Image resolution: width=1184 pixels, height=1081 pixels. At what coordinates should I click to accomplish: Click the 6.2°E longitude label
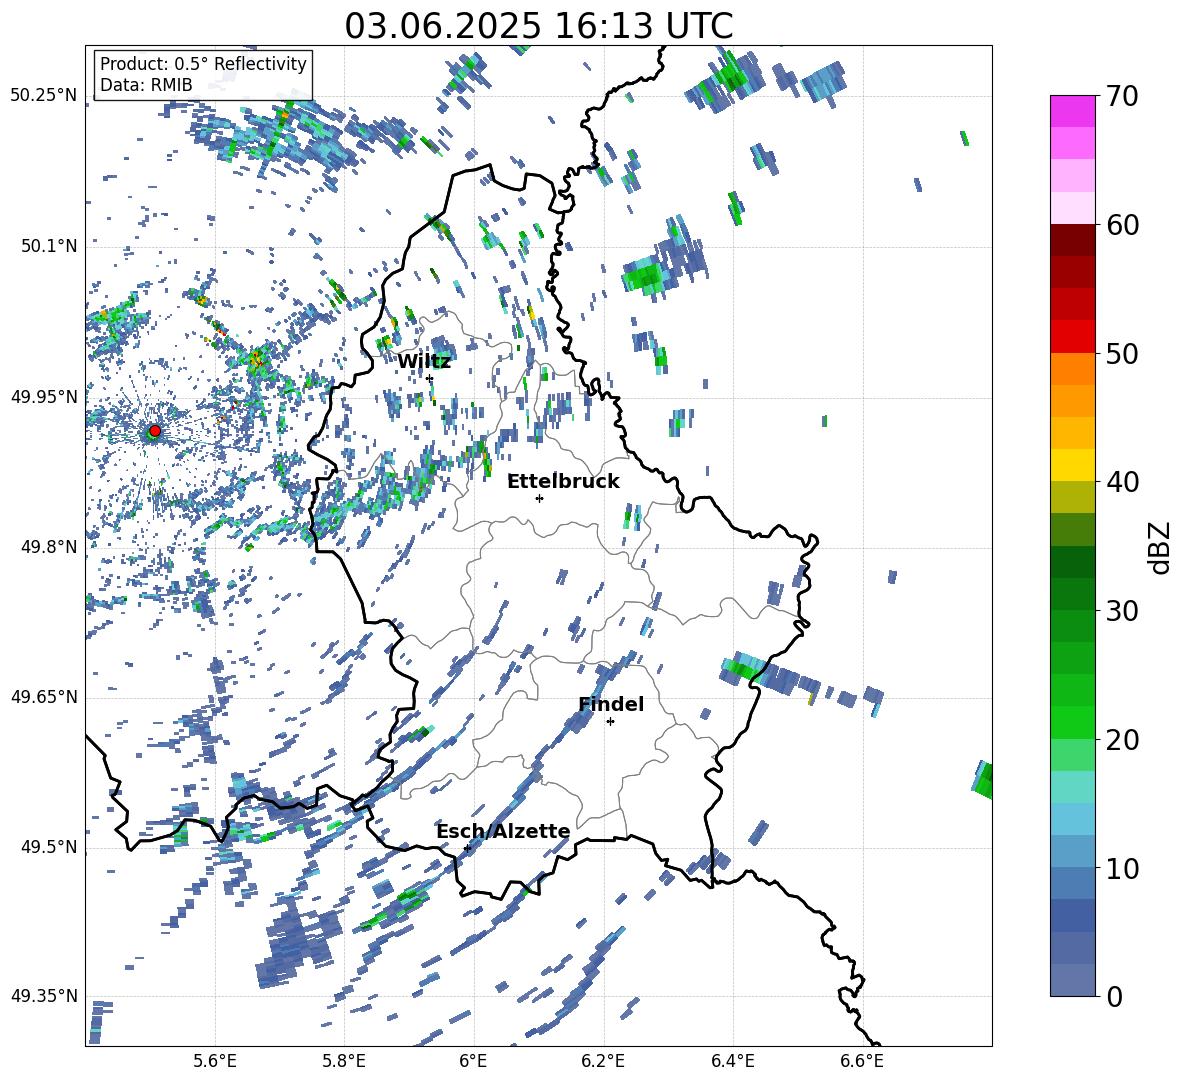[x=603, y=1061]
